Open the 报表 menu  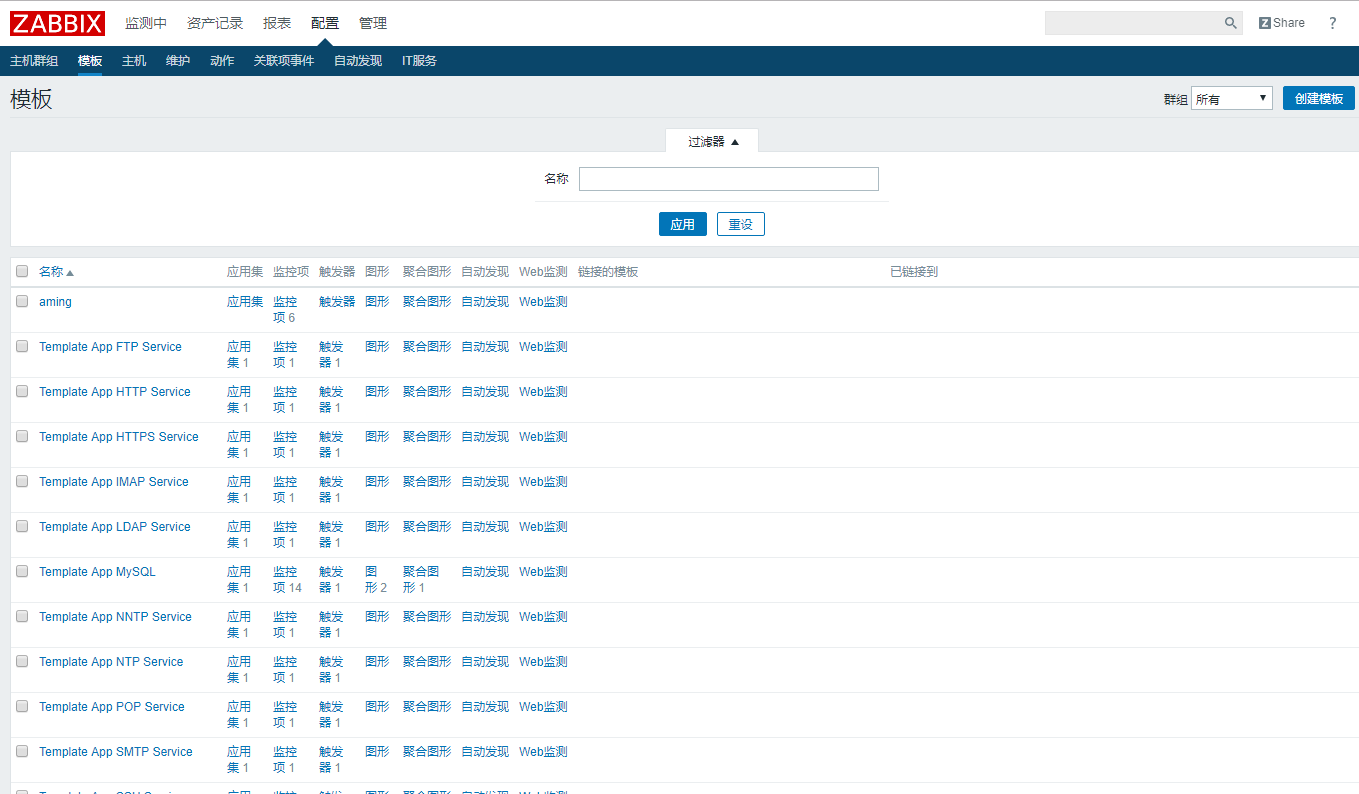click(277, 23)
